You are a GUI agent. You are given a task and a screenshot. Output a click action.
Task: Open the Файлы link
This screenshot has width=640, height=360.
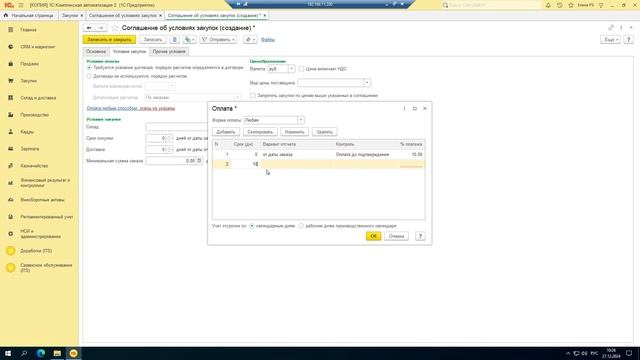pos(268,40)
